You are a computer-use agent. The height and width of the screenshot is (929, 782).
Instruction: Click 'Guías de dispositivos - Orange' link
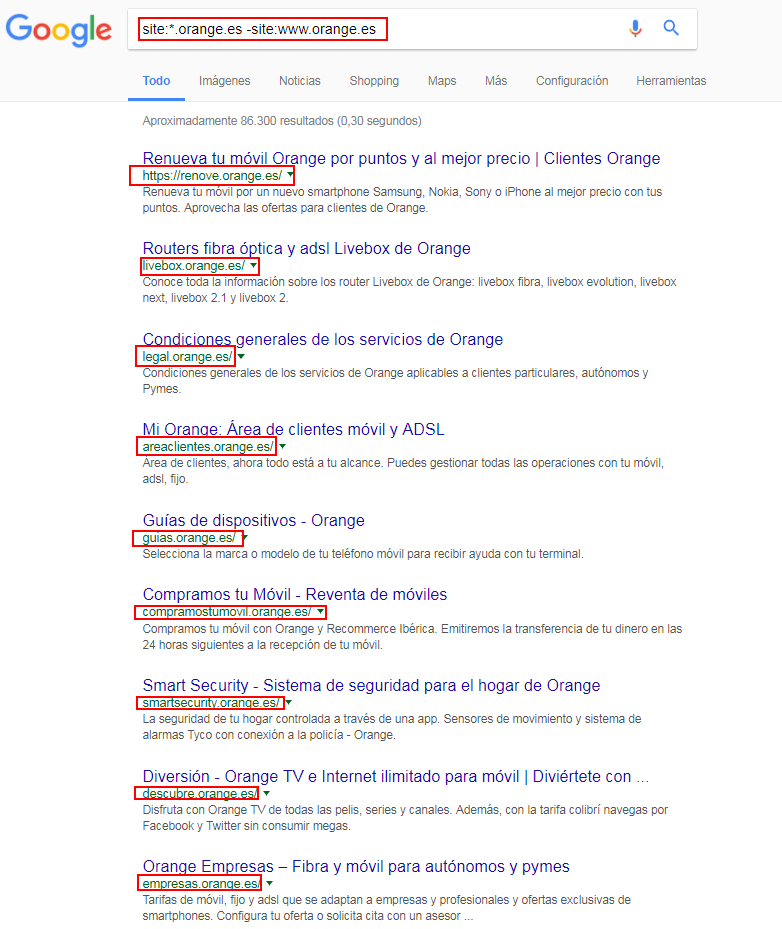[x=253, y=520]
